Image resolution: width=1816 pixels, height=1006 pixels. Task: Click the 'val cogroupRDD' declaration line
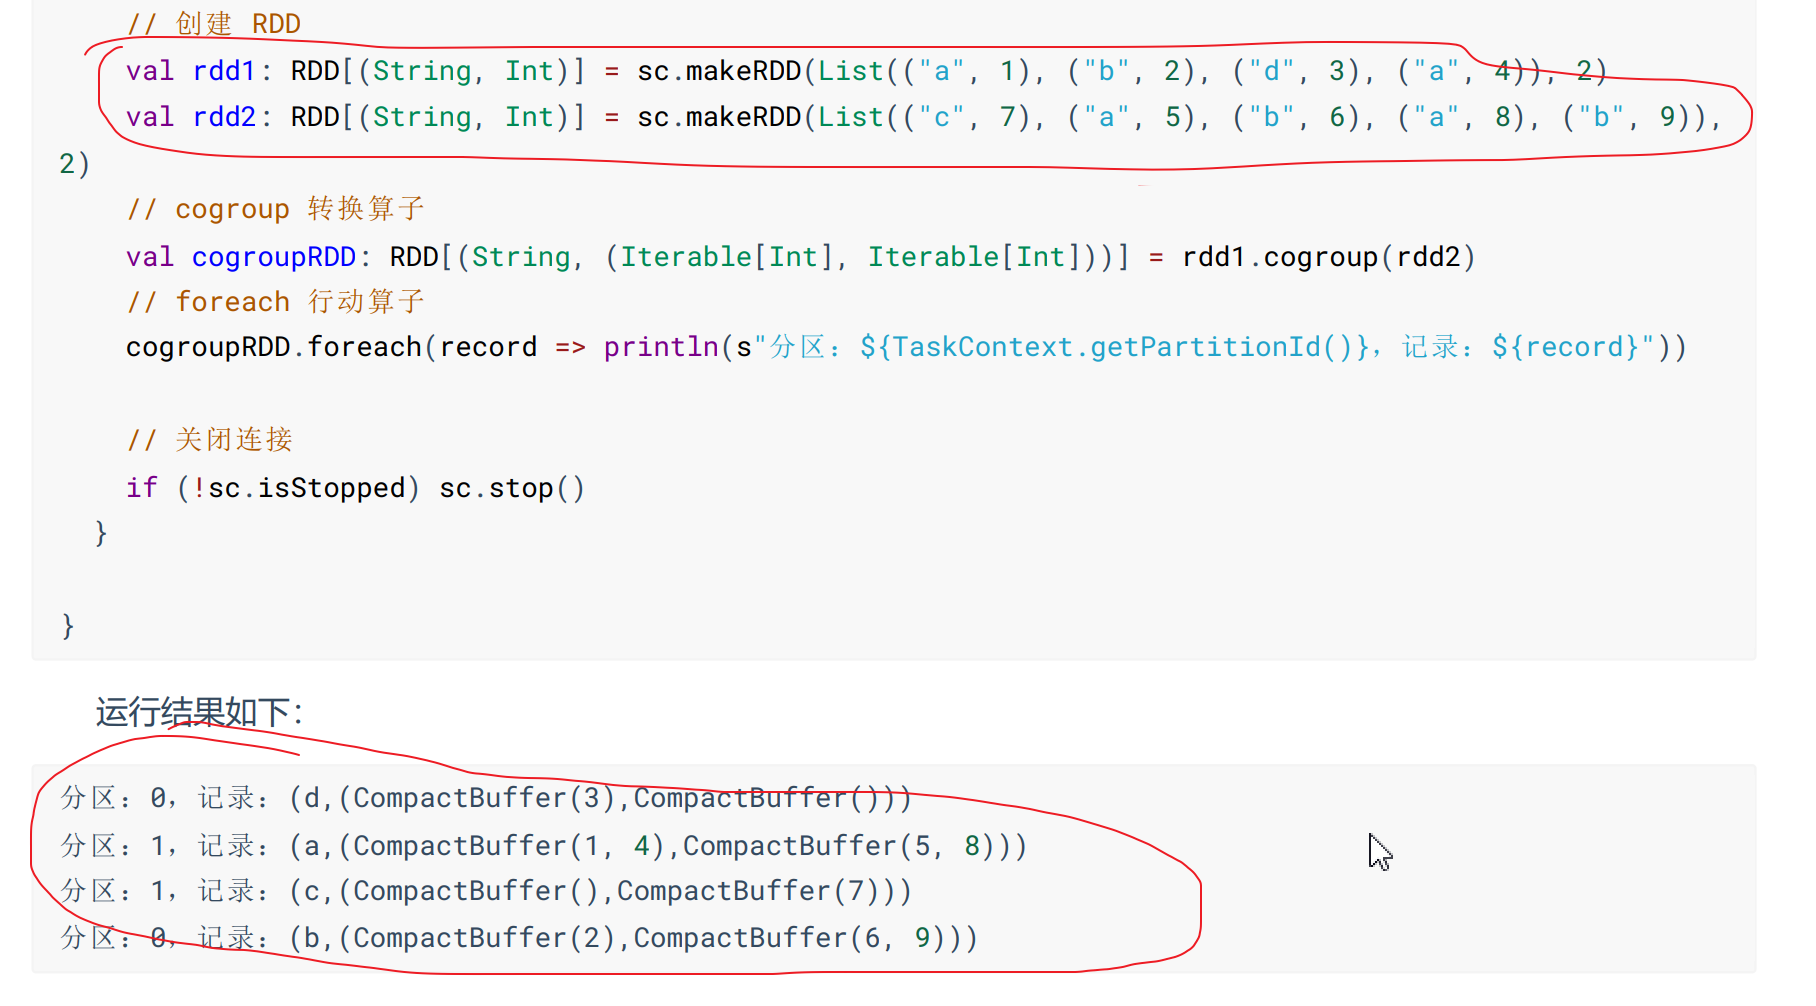coord(800,257)
